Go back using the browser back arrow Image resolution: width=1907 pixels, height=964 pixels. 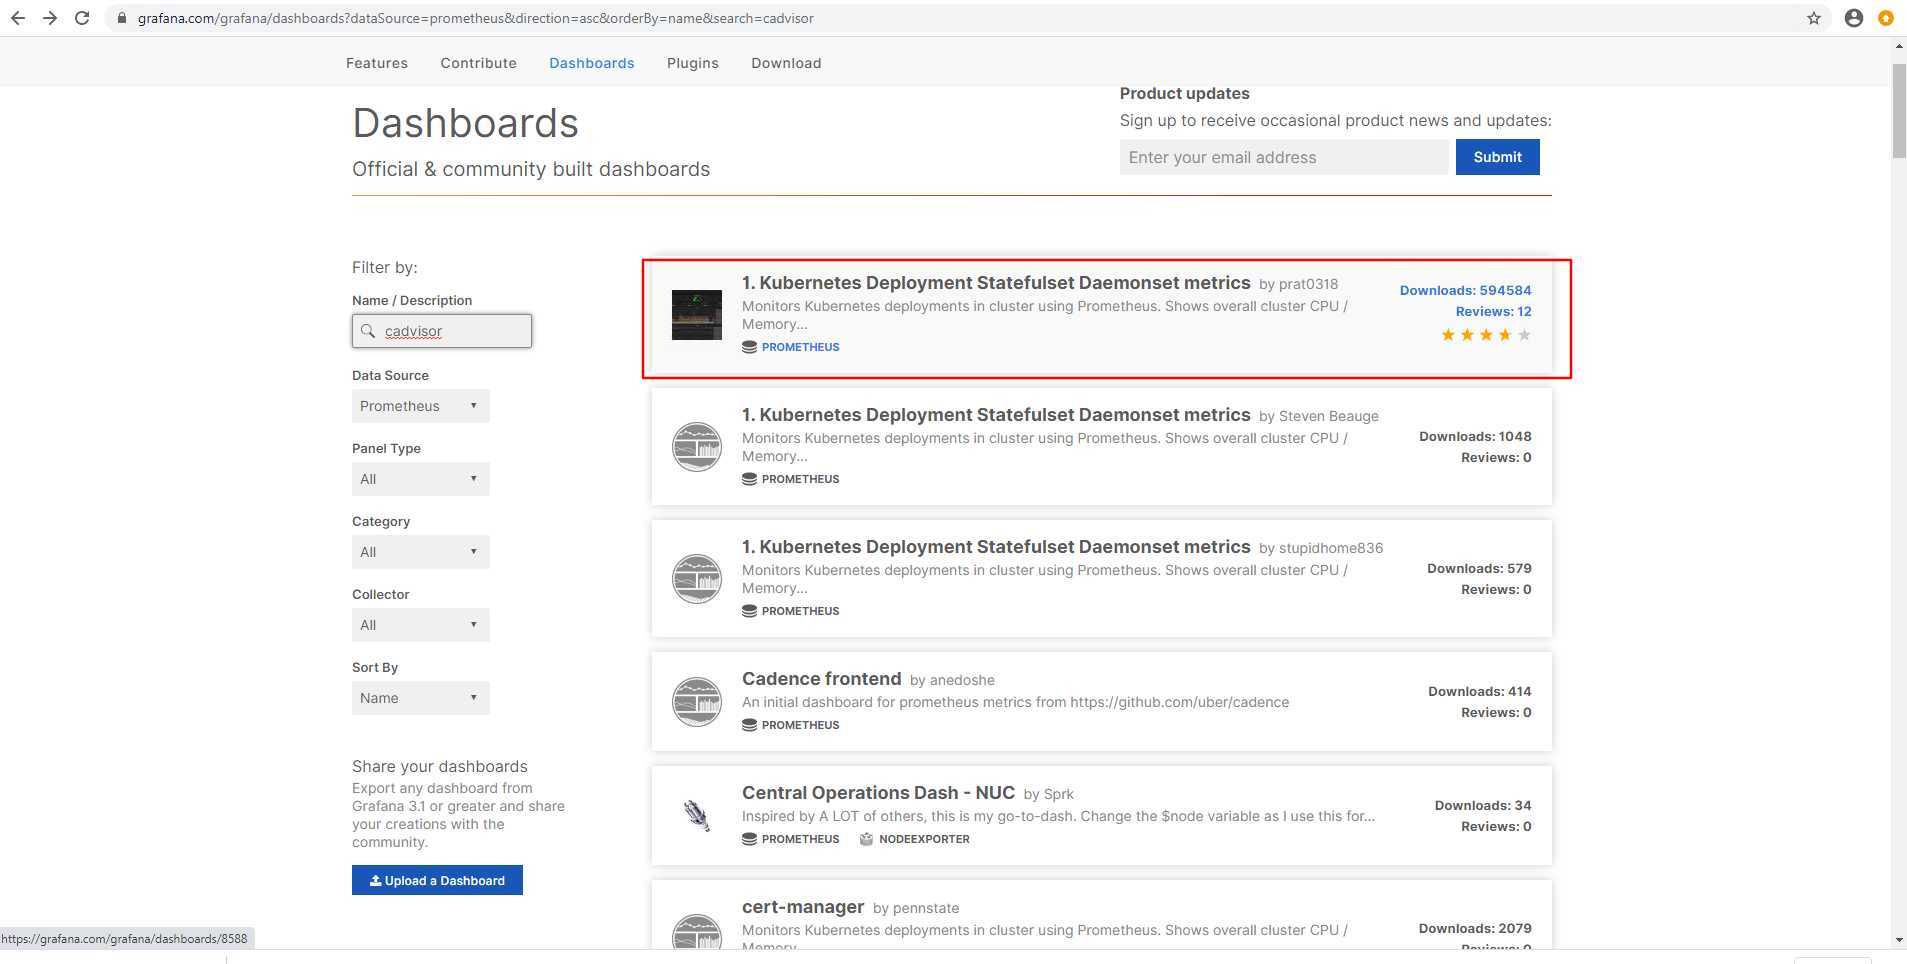coord(17,18)
